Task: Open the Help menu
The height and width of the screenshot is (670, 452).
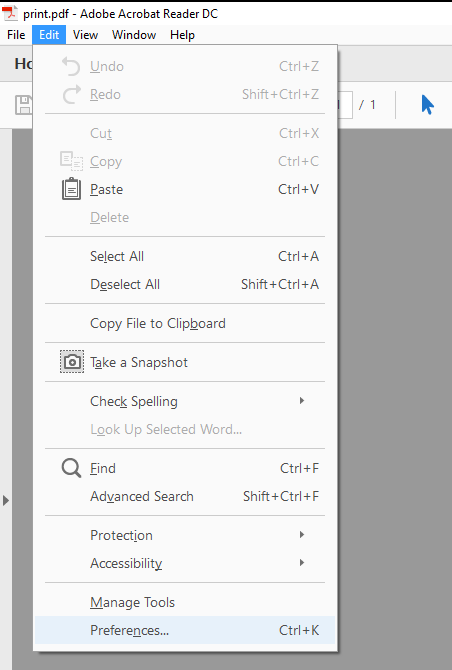Action: (x=182, y=35)
